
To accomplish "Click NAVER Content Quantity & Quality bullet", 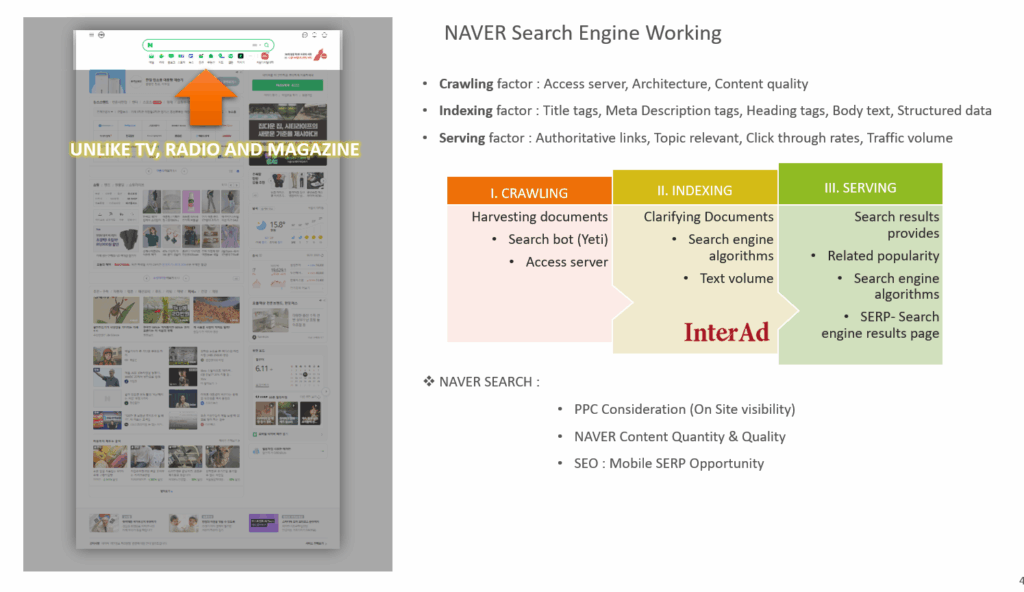I will pyautogui.click(x=679, y=436).
